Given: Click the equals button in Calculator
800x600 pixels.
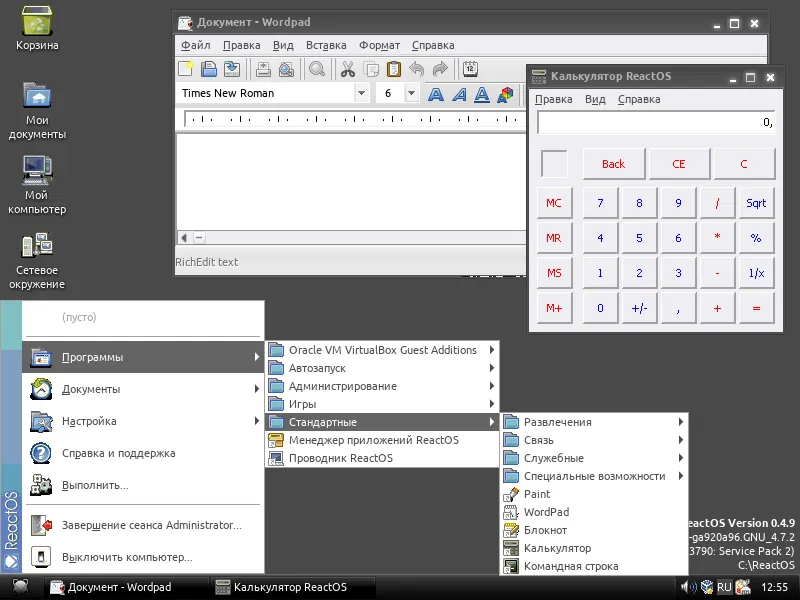Looking at the screenshot, I should pyautogui.click(x=756, y=308).
